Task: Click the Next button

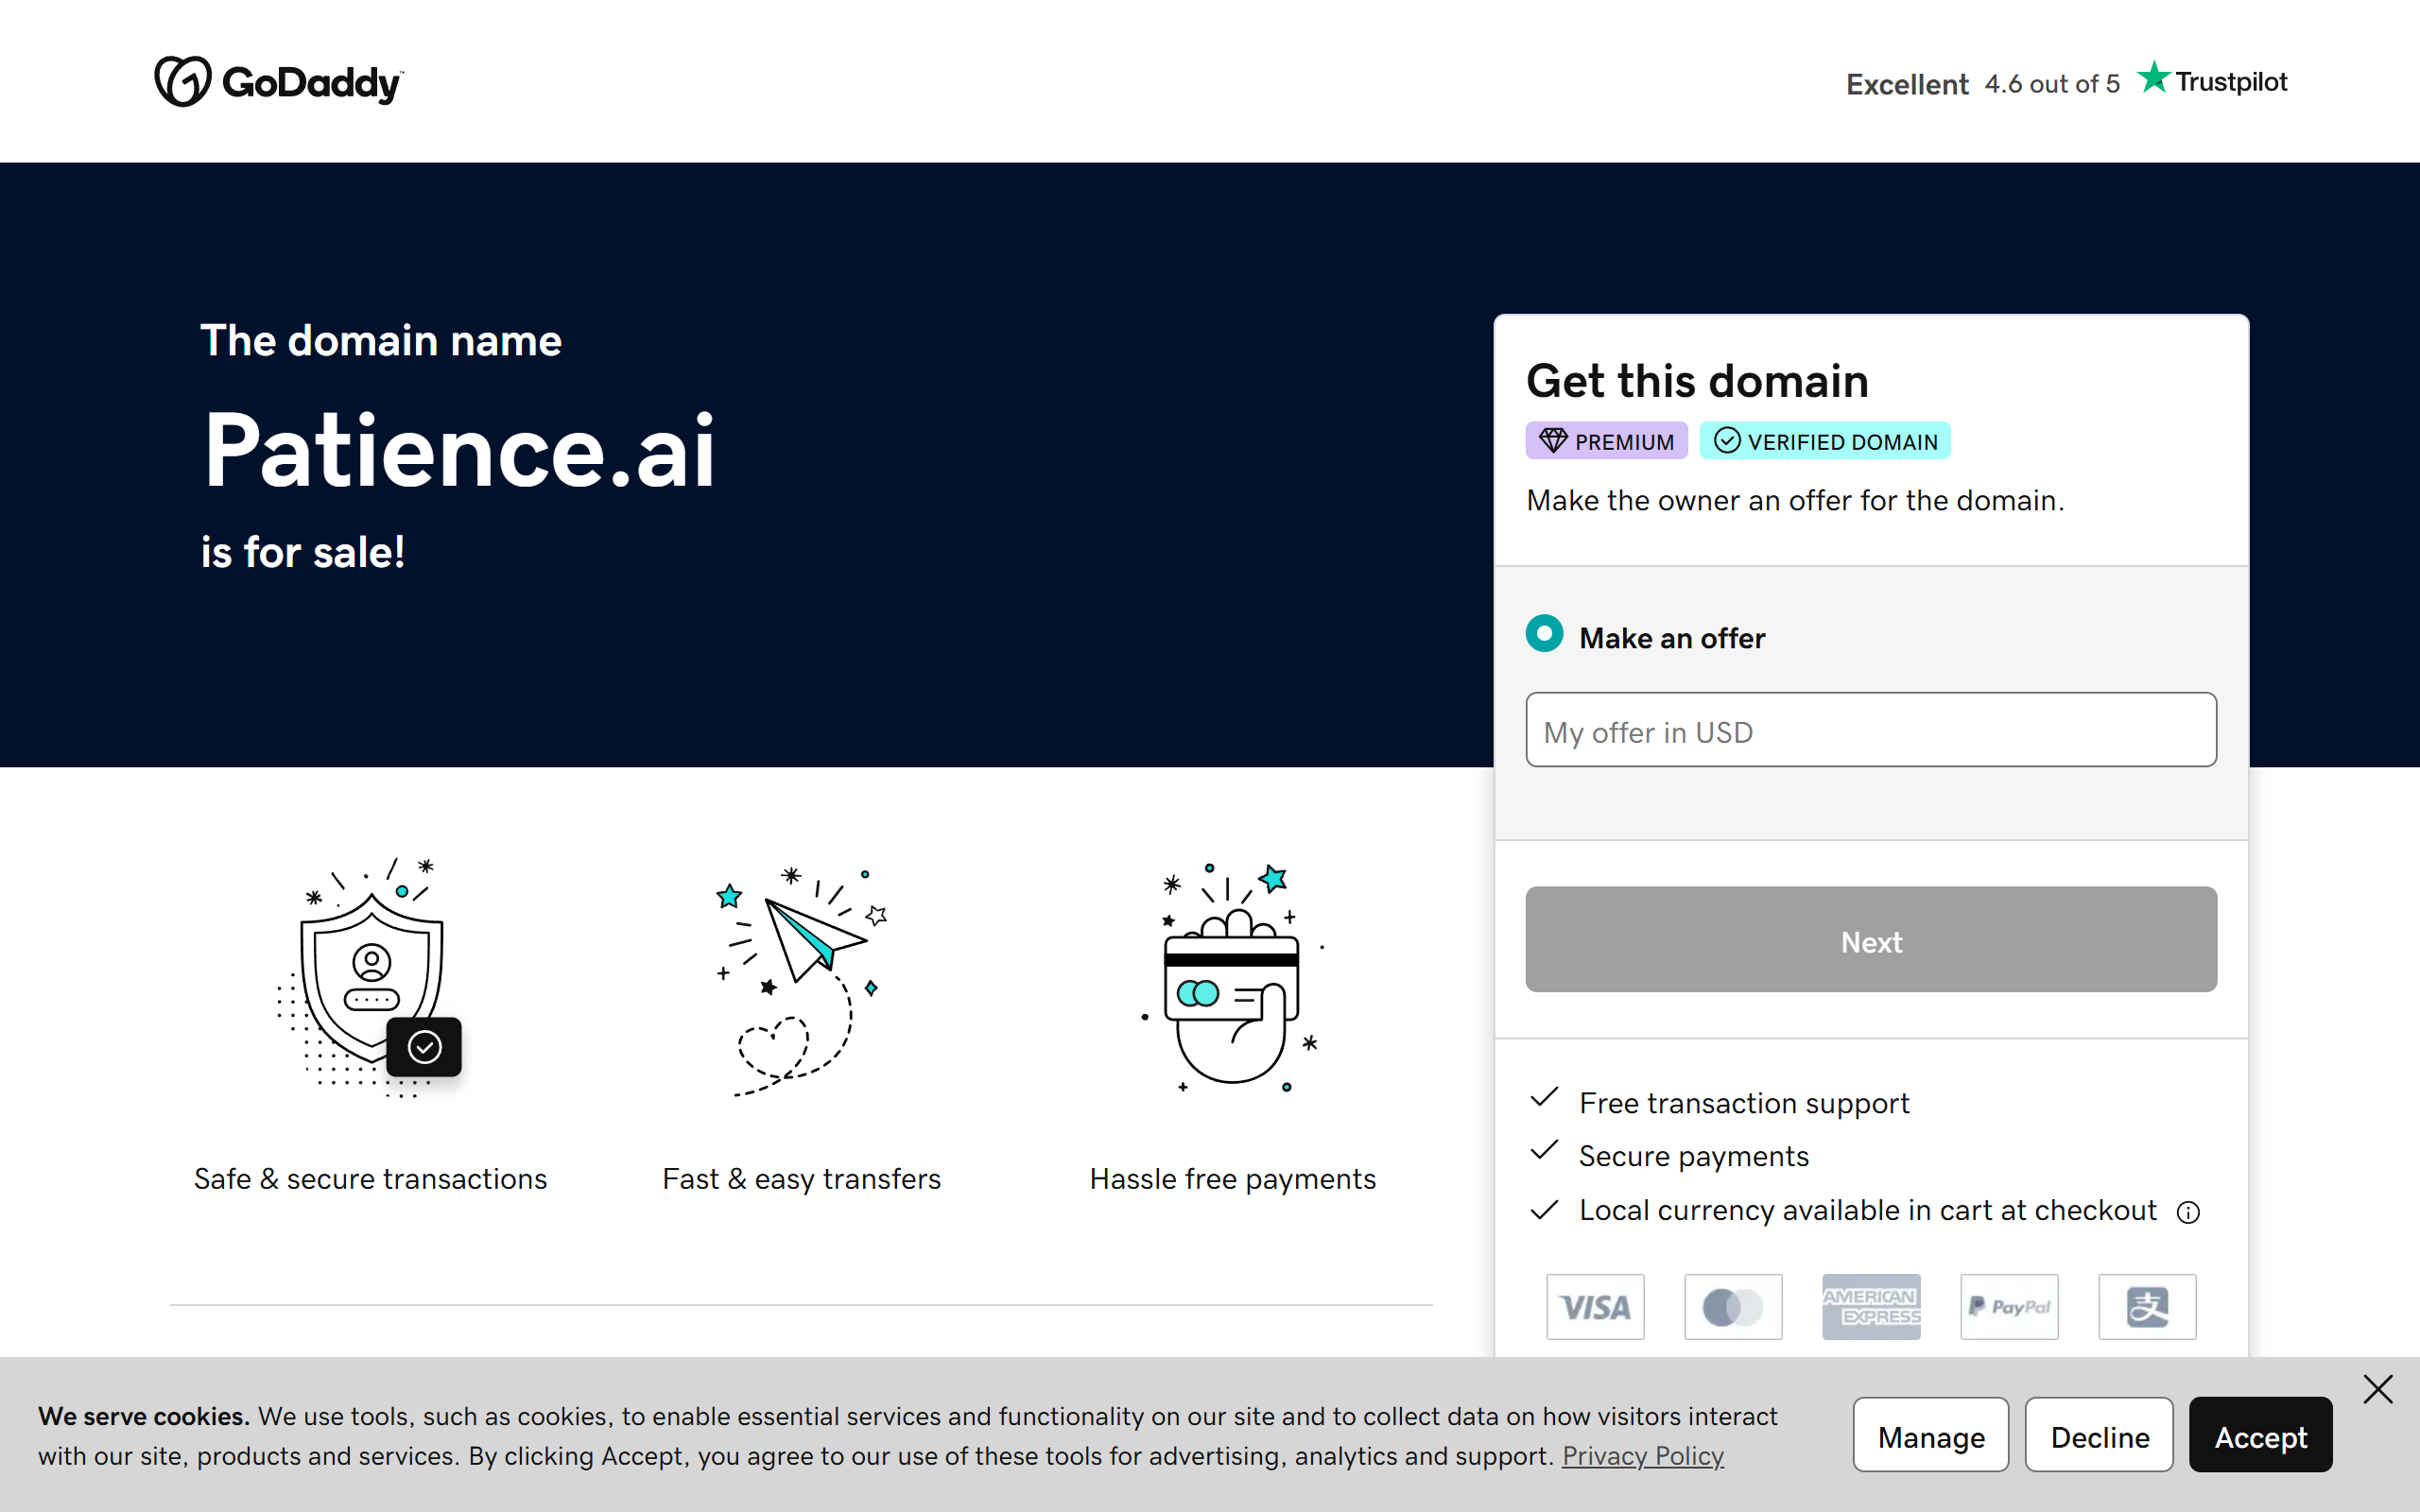Action: pos(1871,939)
